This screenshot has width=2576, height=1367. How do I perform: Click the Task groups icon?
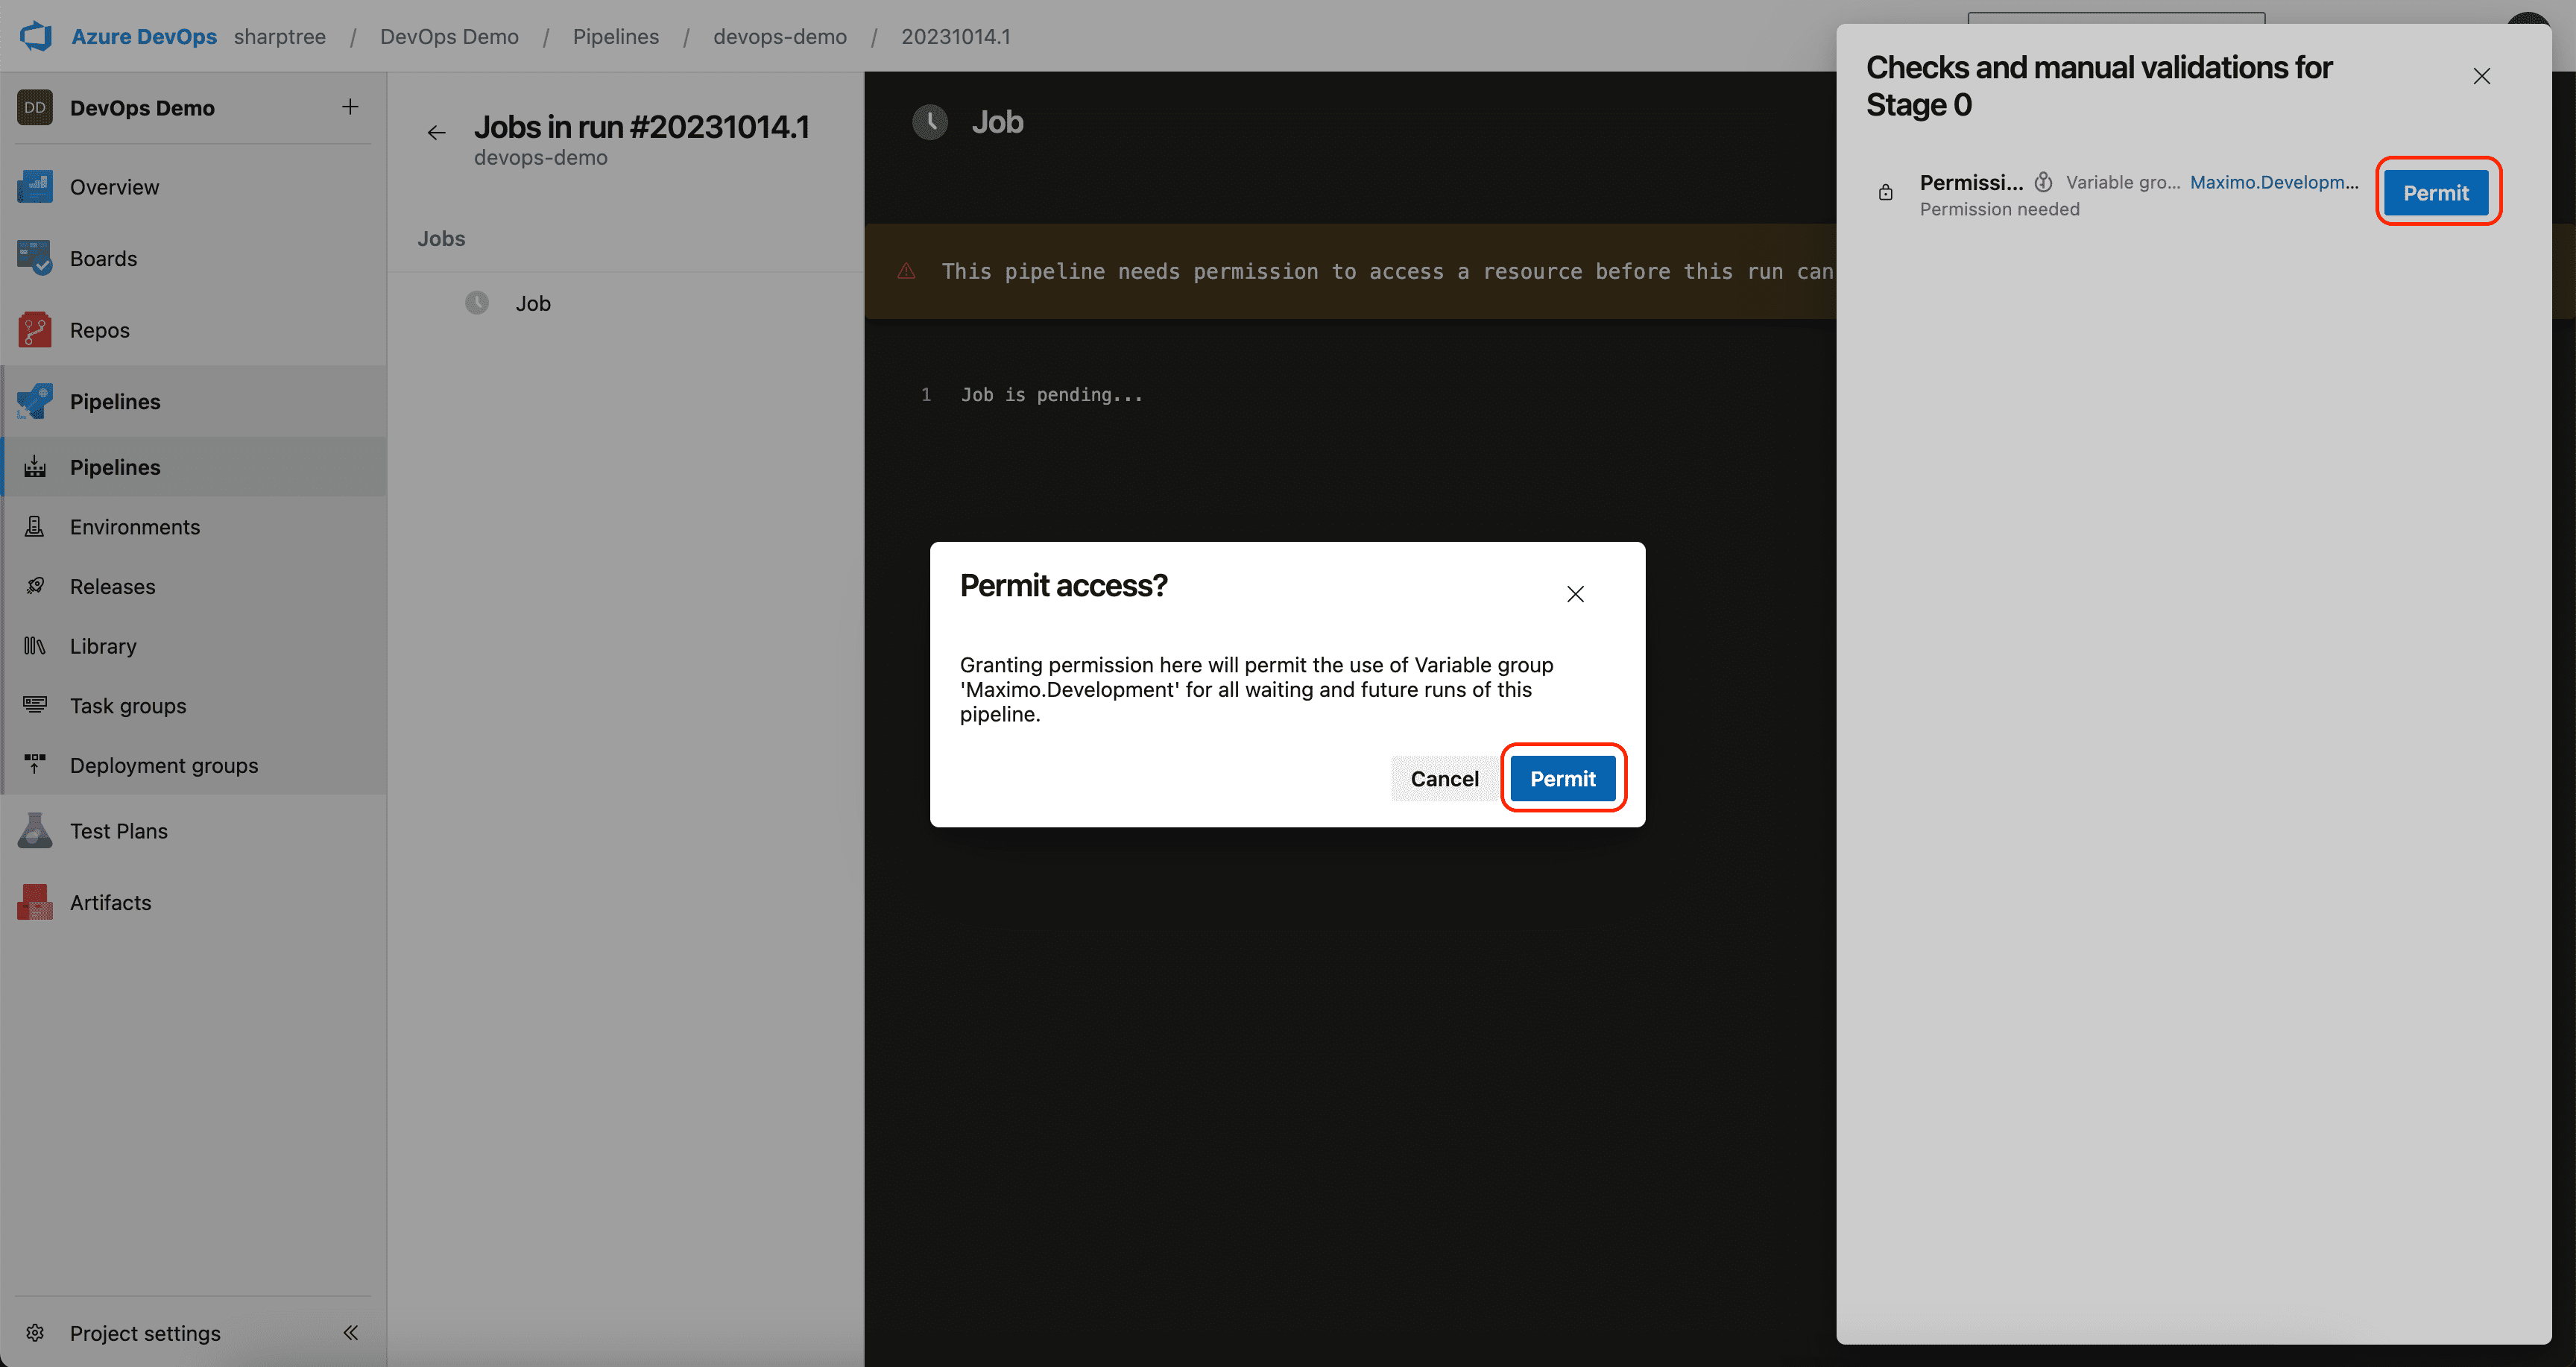coord(35,705)
